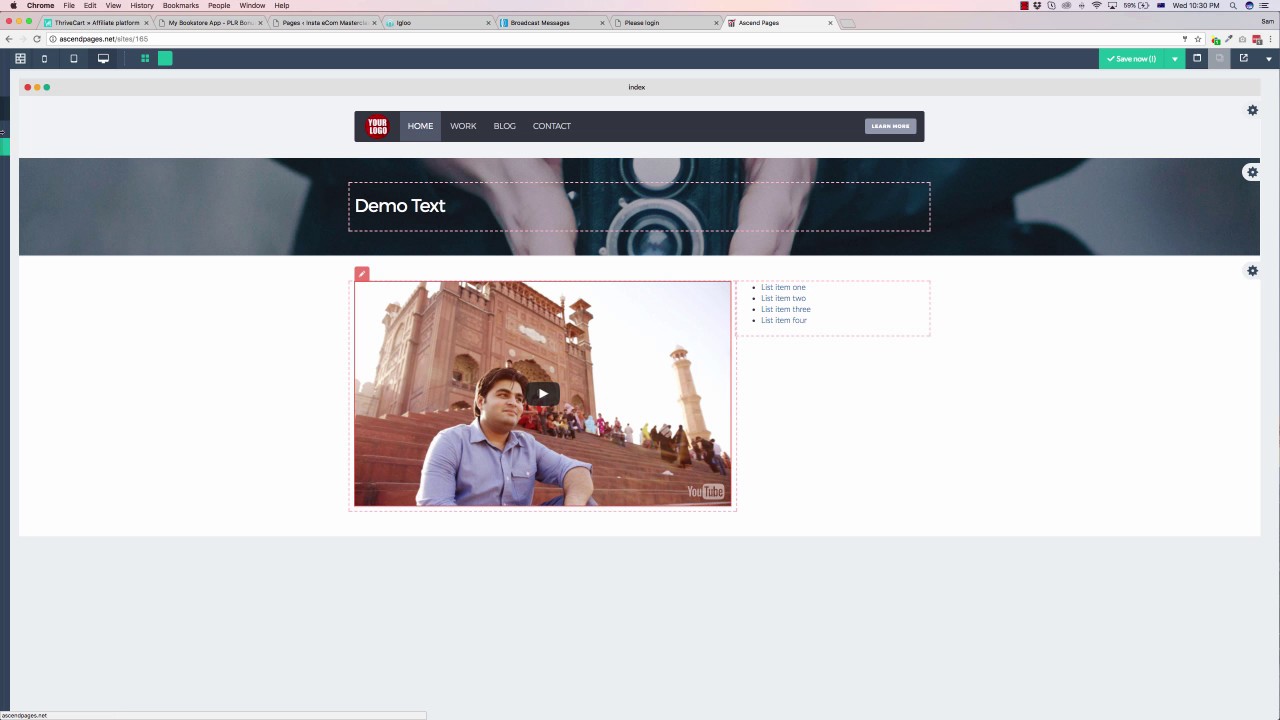Image resolution: width=1280 pixels, height=720 pixels.
Task: Click the YOUR LOGO image in navbar
Action: tap(377, 126)
